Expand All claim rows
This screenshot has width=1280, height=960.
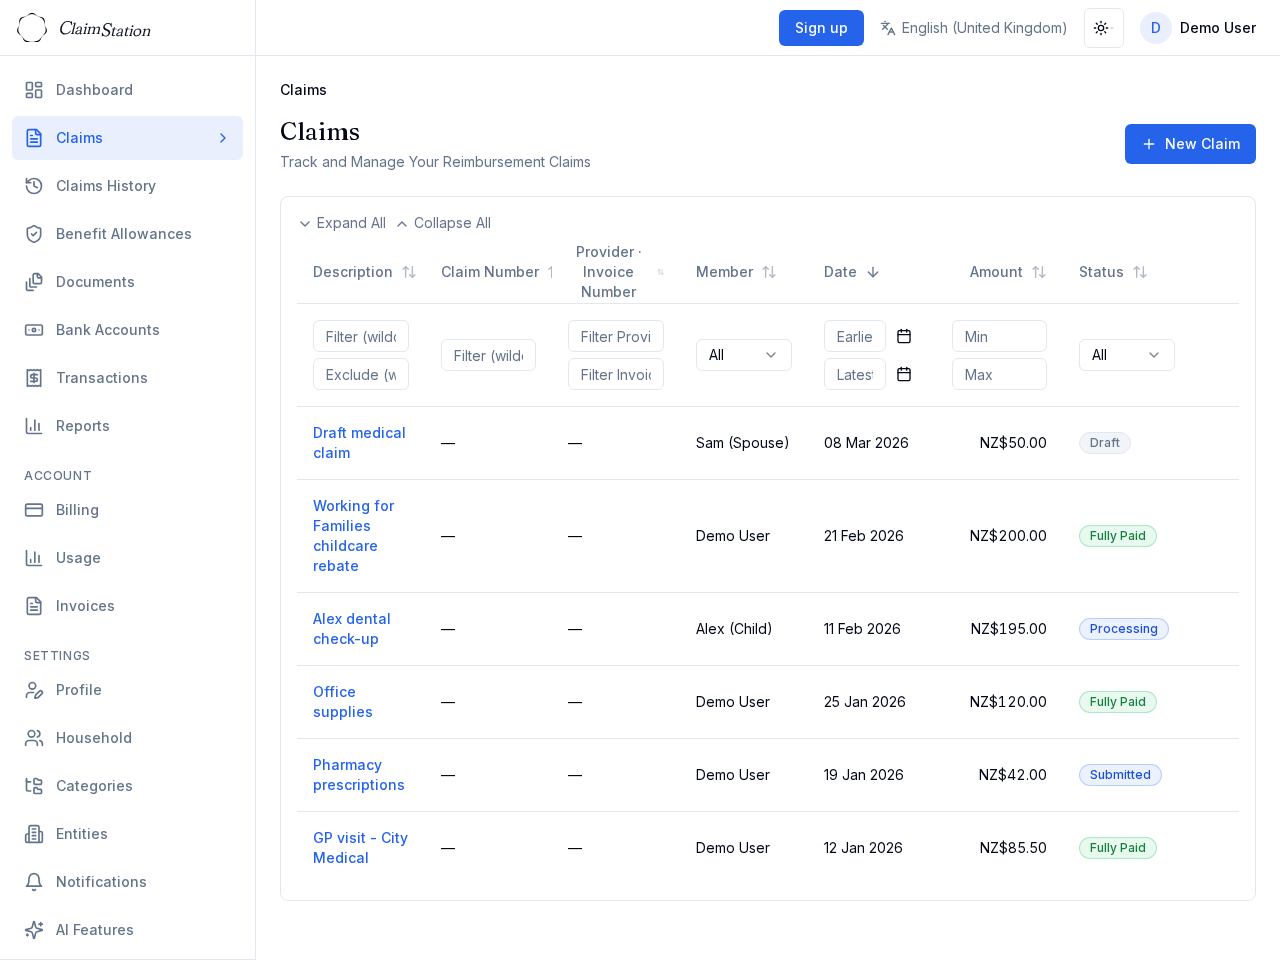click(342, 223)
